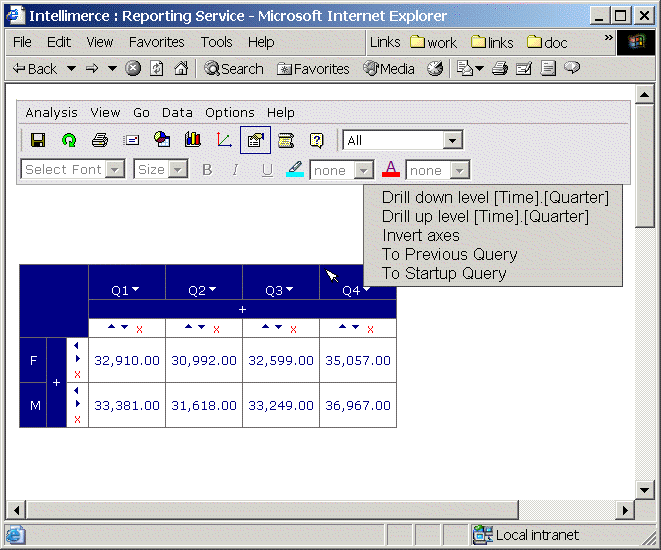The image size is (661, 550).
Task: Open the Q1 column header dropdown
Action: coord(135,289)
